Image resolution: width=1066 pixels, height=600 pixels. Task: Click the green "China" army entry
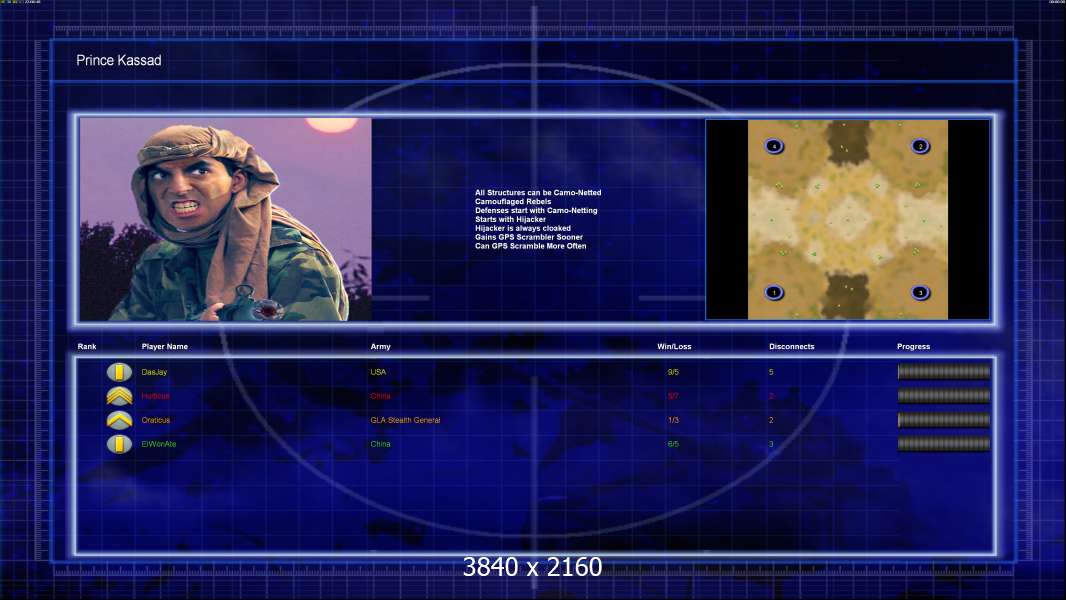pyautogui.click(x=381, y=444)
